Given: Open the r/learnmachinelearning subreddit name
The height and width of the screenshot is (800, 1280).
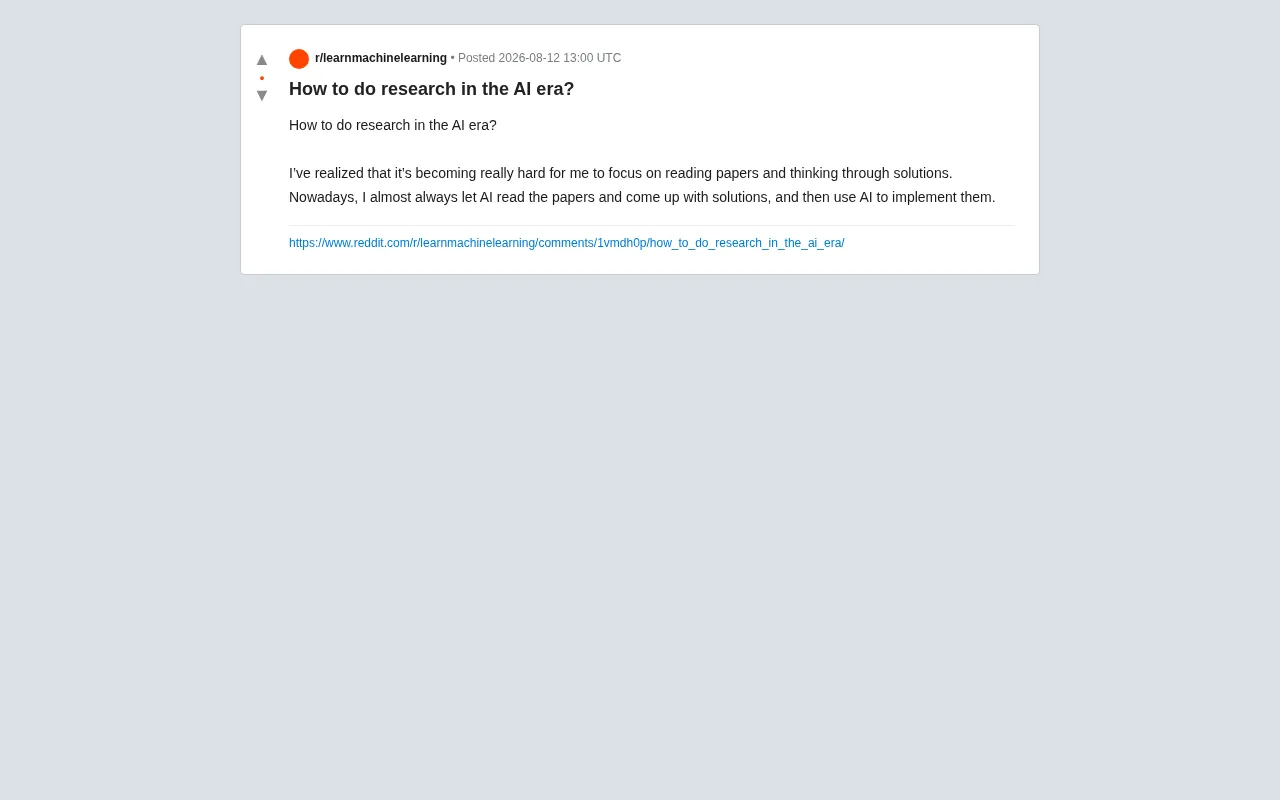Looking at the screenshot, I should coord(381,58).
